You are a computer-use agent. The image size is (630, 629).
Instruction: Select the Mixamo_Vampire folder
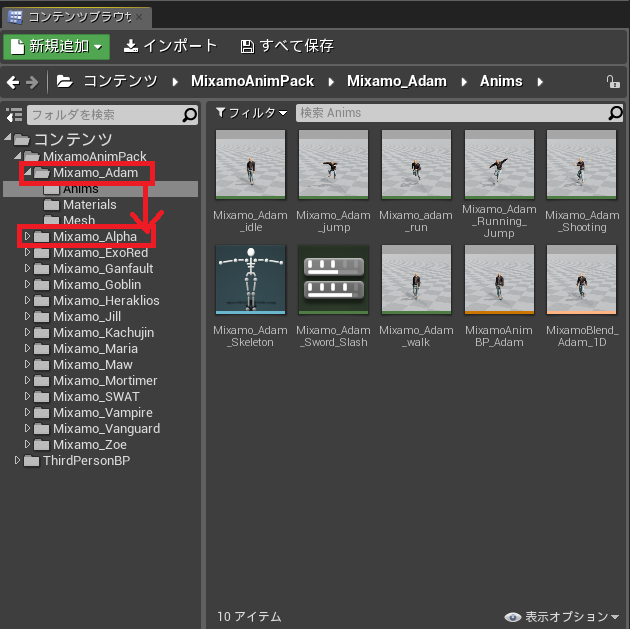pyautogui.click(x=93, y=413)
